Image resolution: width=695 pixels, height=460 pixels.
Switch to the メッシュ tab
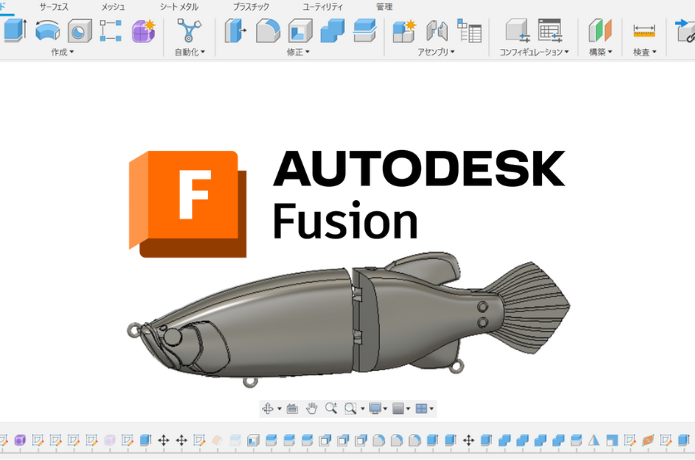(x=113, y=7)
